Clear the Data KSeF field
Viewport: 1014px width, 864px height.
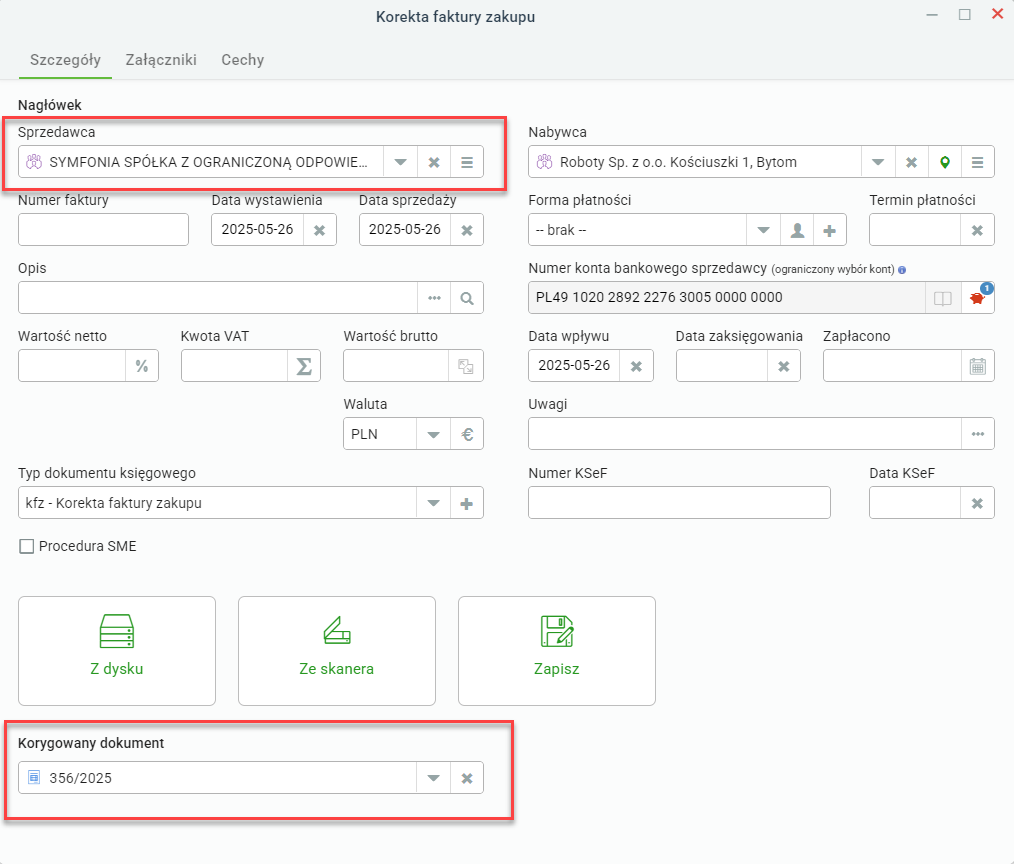tap(977, 503)
